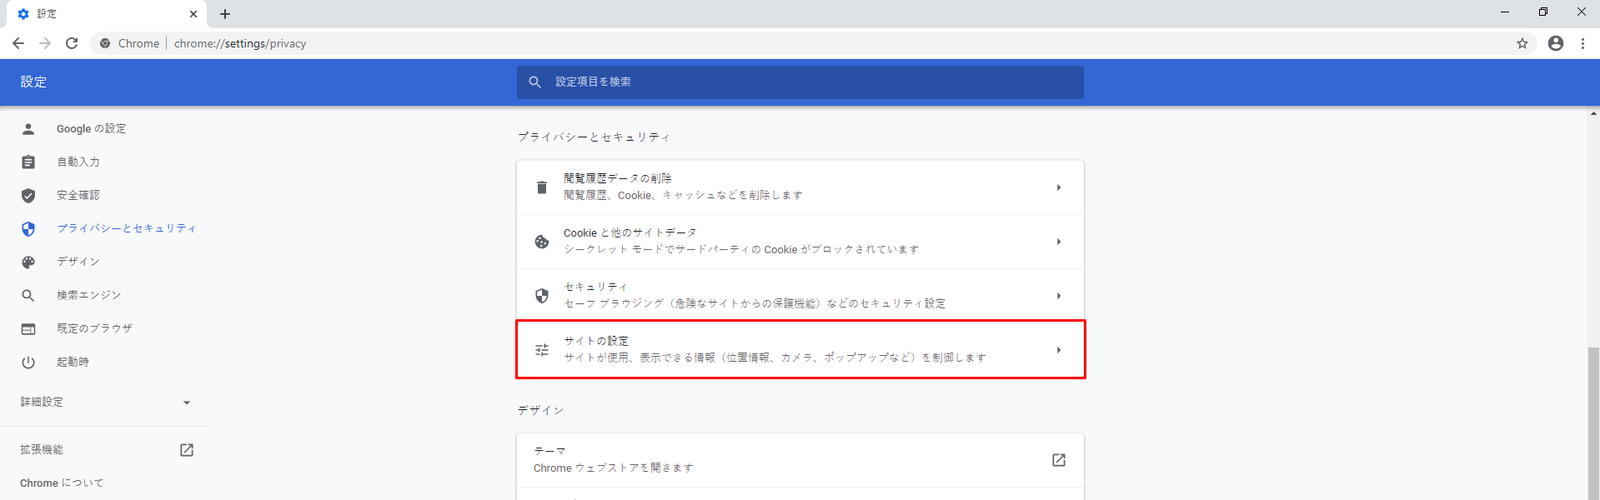Expand サイトの設定 row arrow
The image size is (1600, 500).
tap(1058, 350)
